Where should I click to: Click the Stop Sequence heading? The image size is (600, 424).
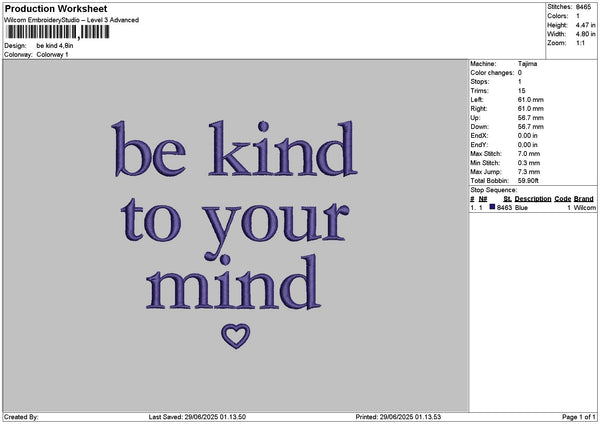tap(494, 190)
